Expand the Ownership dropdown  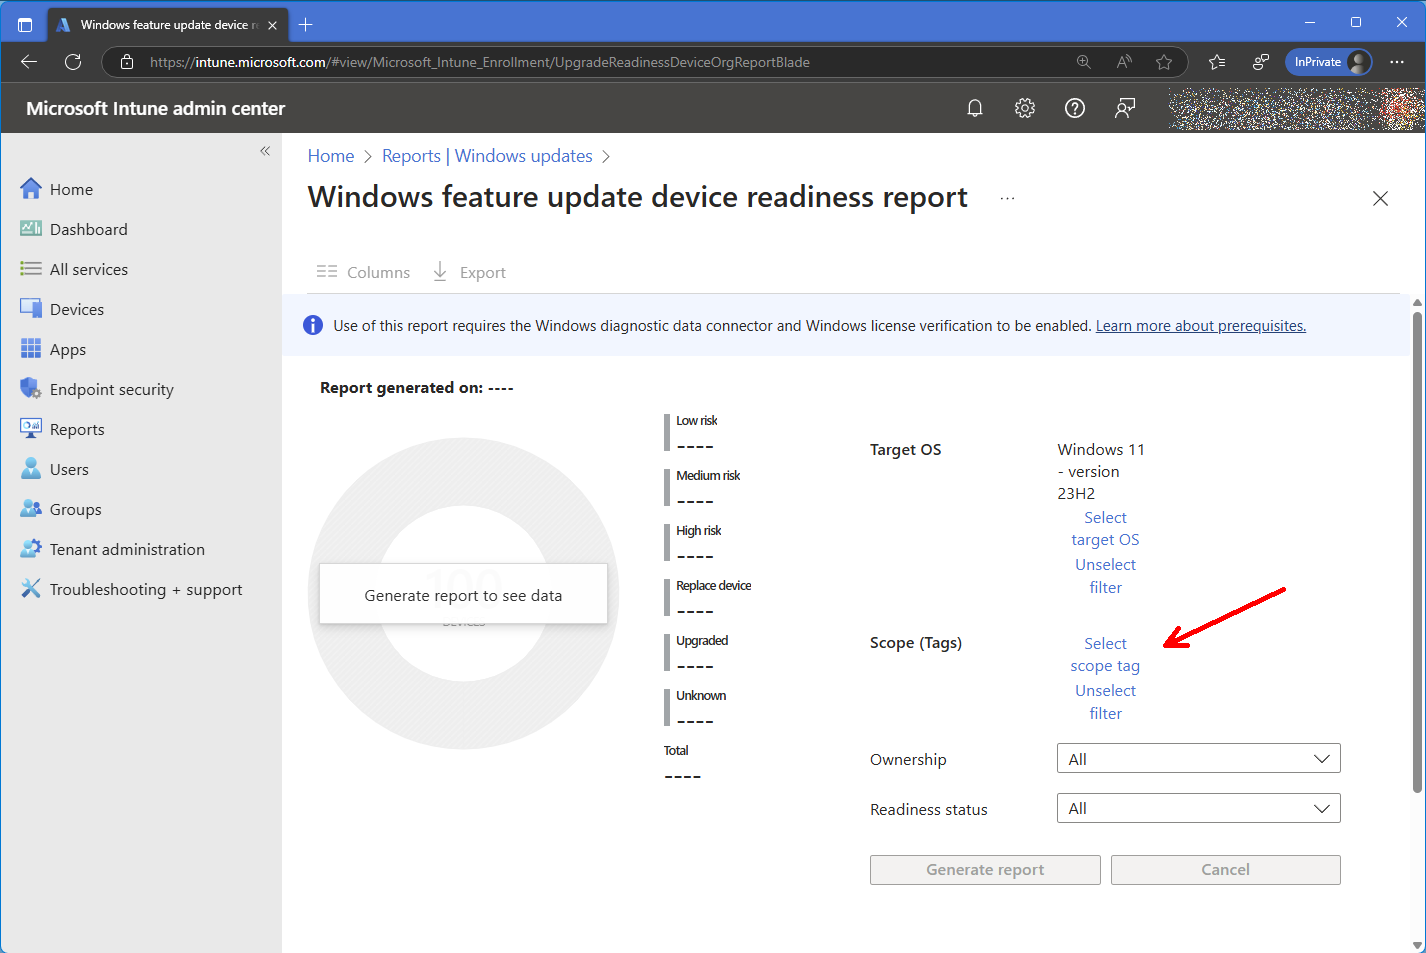point(1198,759)
